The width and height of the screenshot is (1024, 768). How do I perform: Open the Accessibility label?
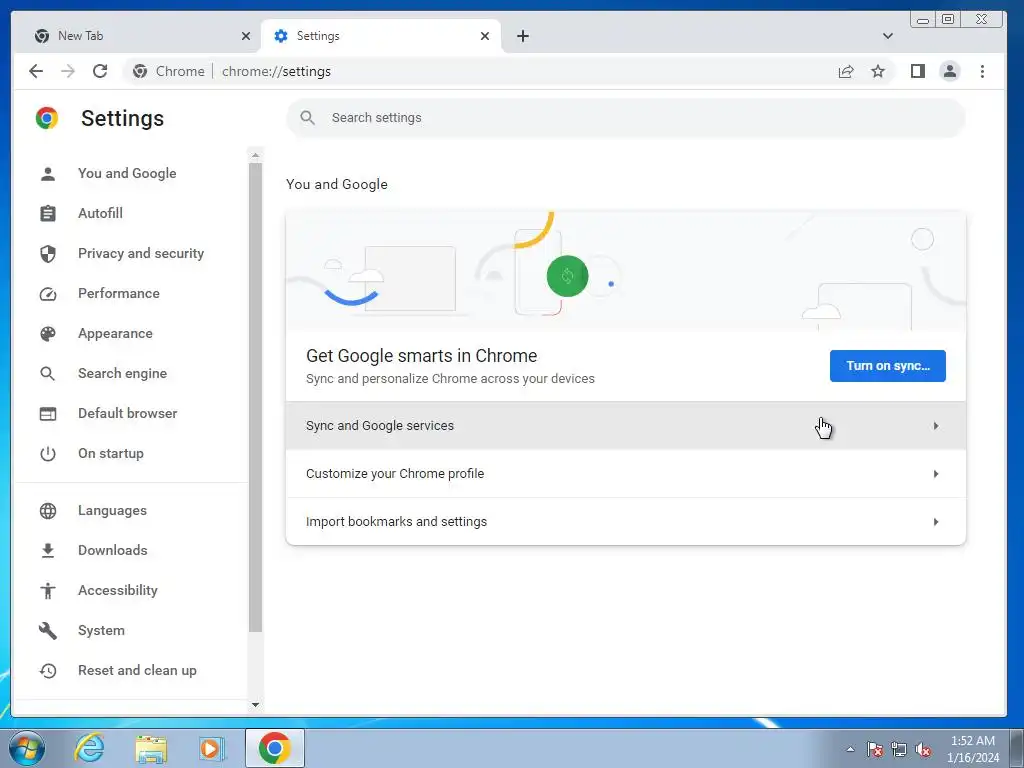coord(118,590)
